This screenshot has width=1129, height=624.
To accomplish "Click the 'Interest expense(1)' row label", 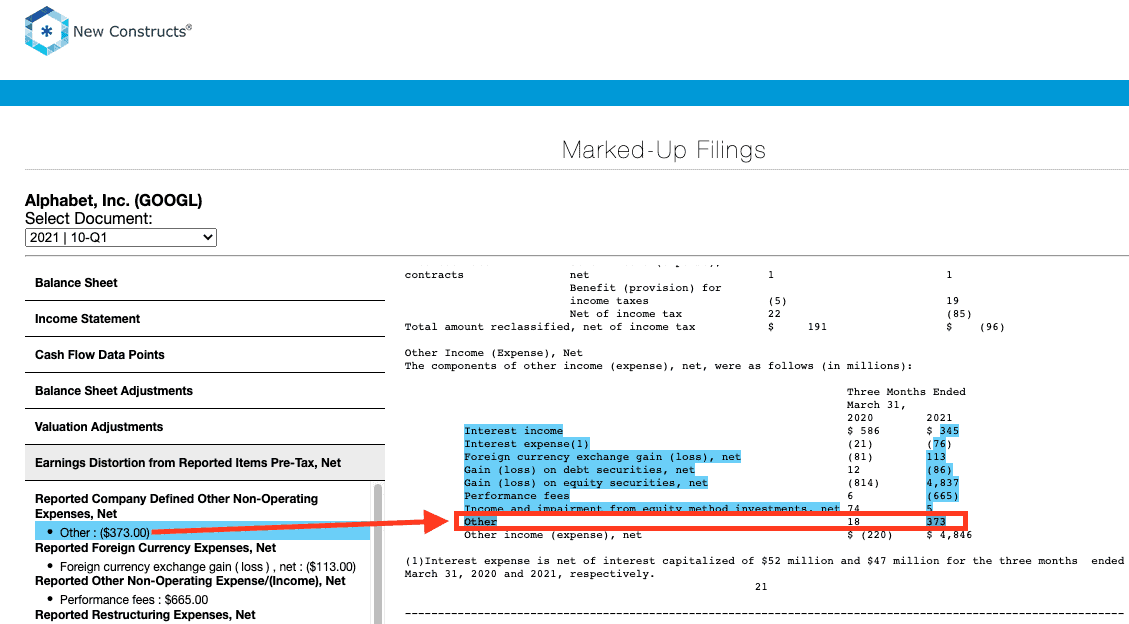I will click(526, 444).
